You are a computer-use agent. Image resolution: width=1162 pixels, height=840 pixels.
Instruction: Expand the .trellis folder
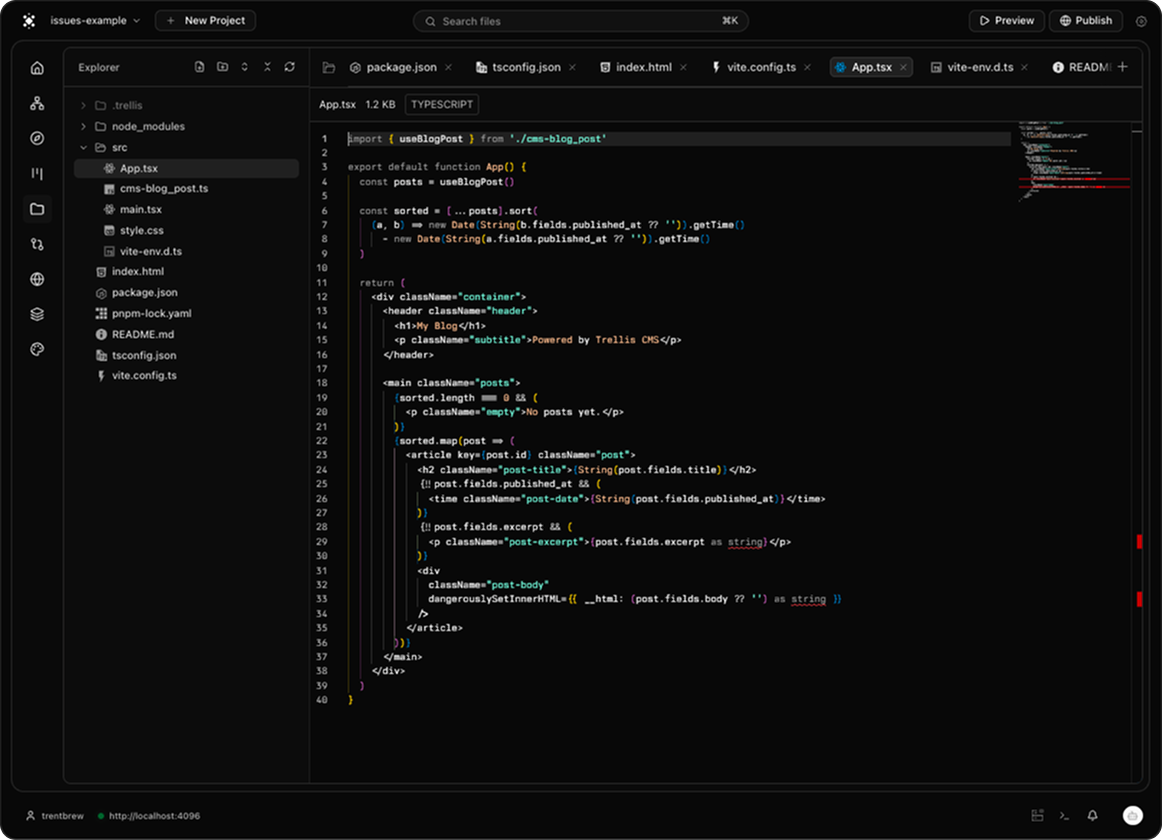84,105
